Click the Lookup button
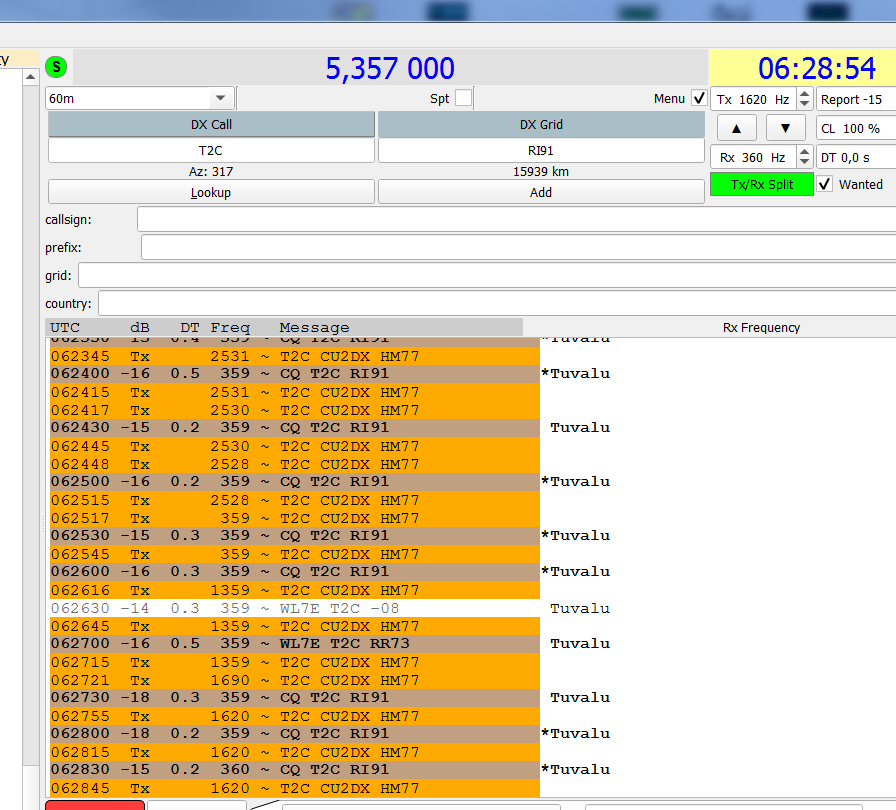896x810 pixels. pyautogui.click(x=211, y=193)
